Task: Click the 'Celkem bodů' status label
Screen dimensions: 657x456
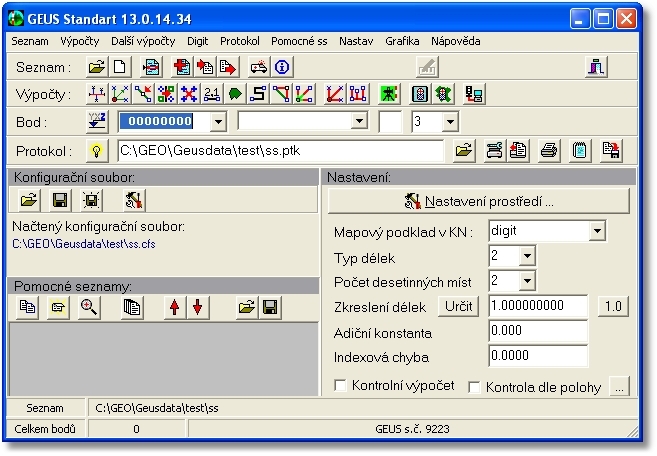Action: point(45,429)
